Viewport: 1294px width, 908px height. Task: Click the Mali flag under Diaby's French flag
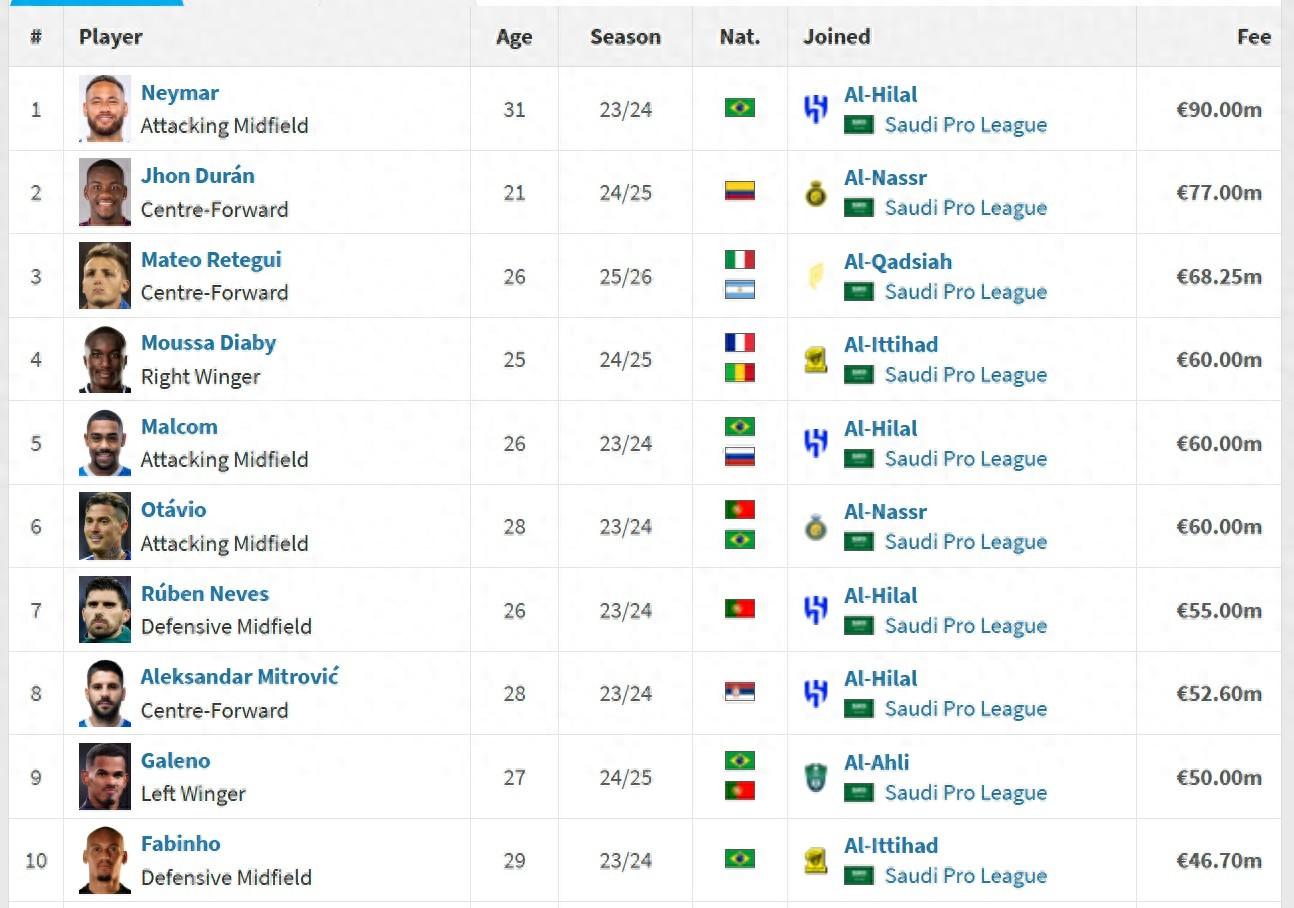click(739, 373)
